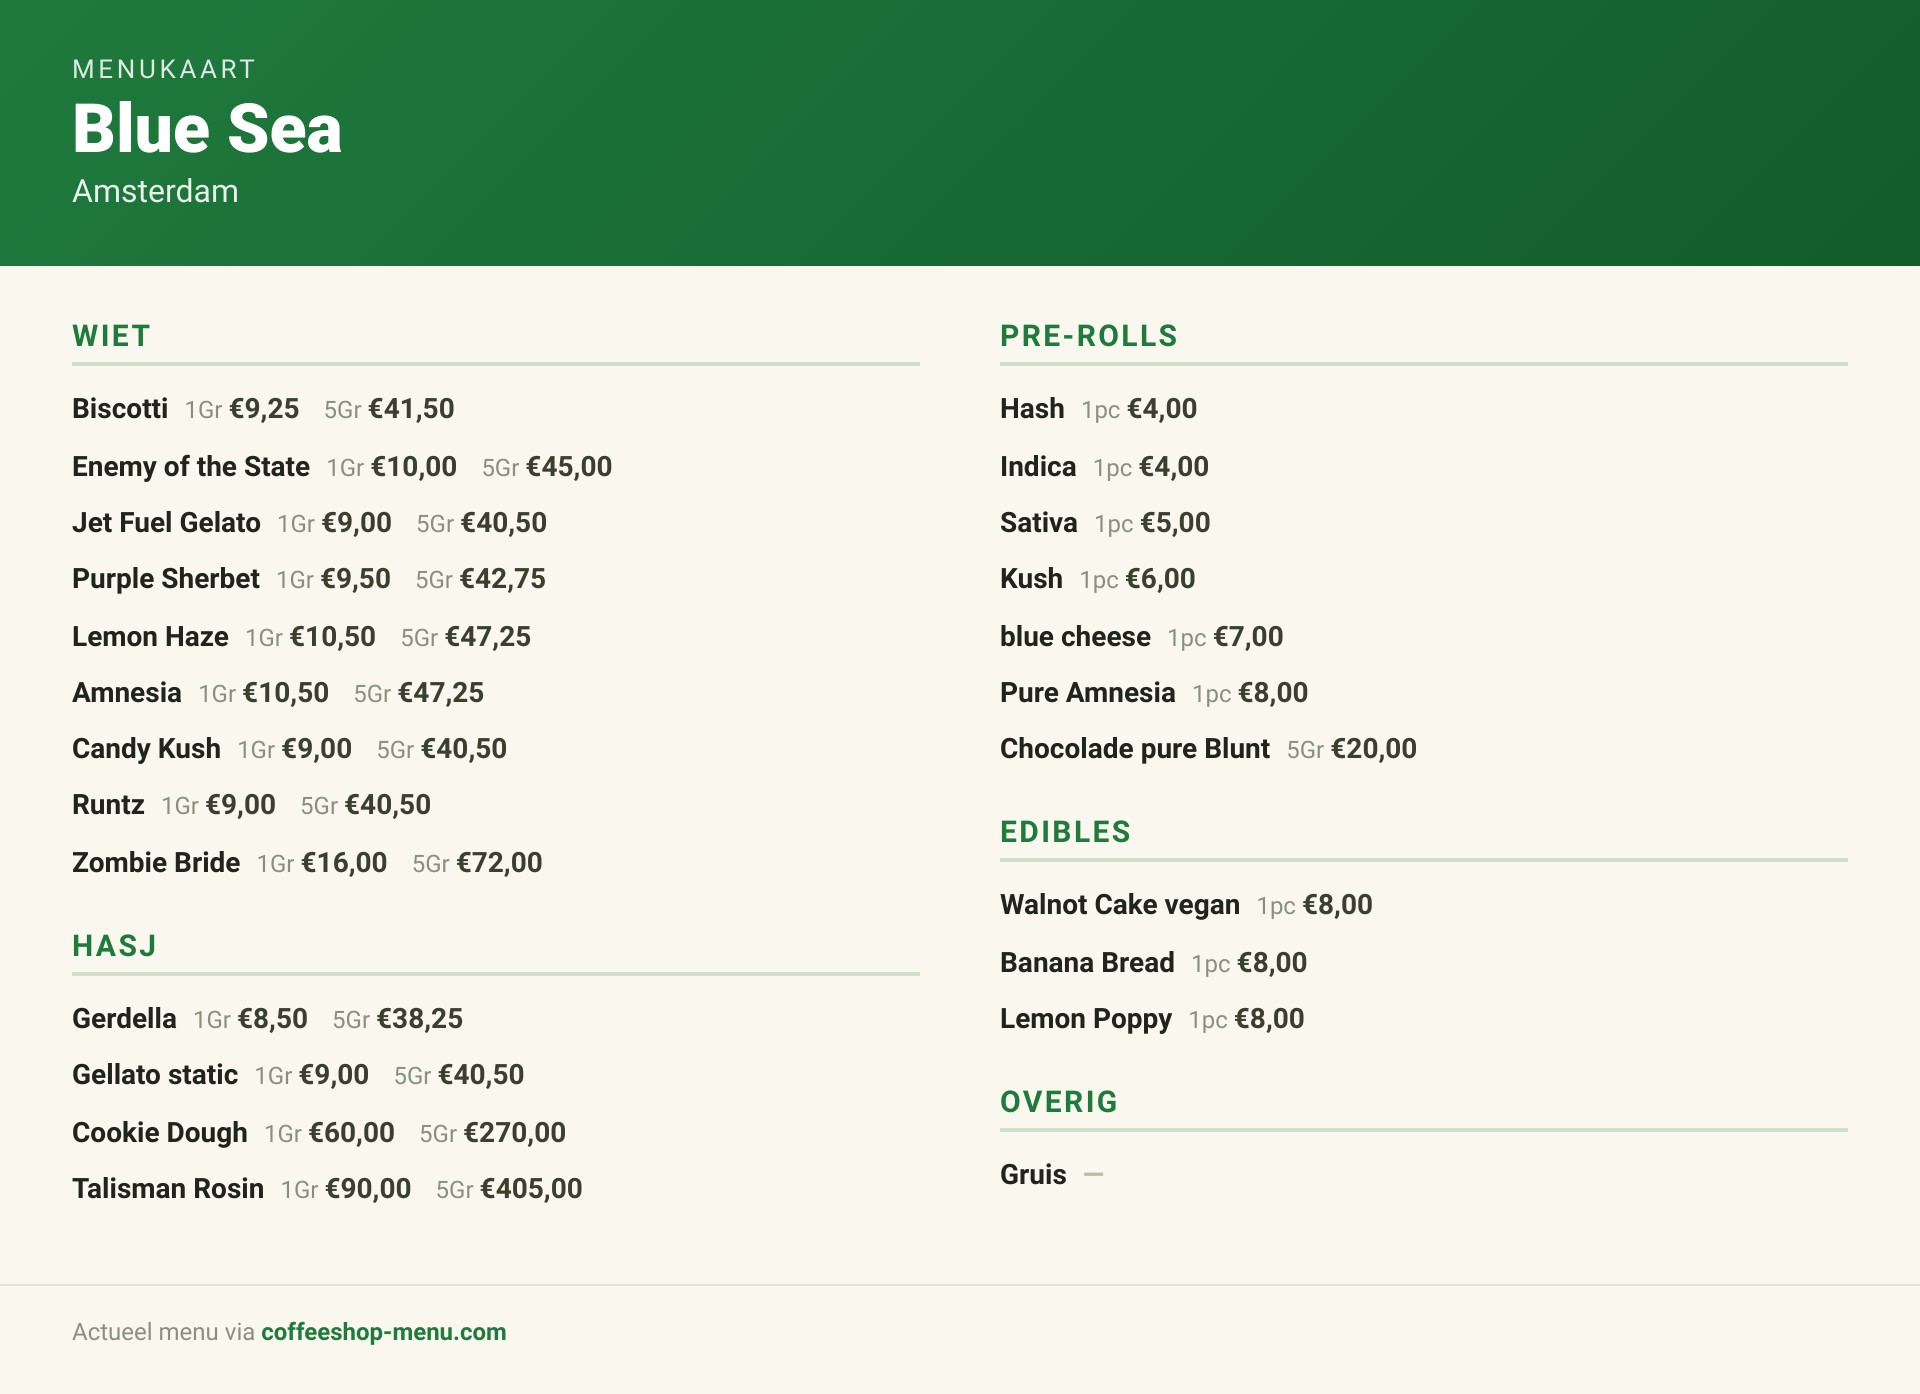This screenshot has width=1920, height=1394.
Task: Click blue cheese price €7,00
Action: pos(1248,637)
